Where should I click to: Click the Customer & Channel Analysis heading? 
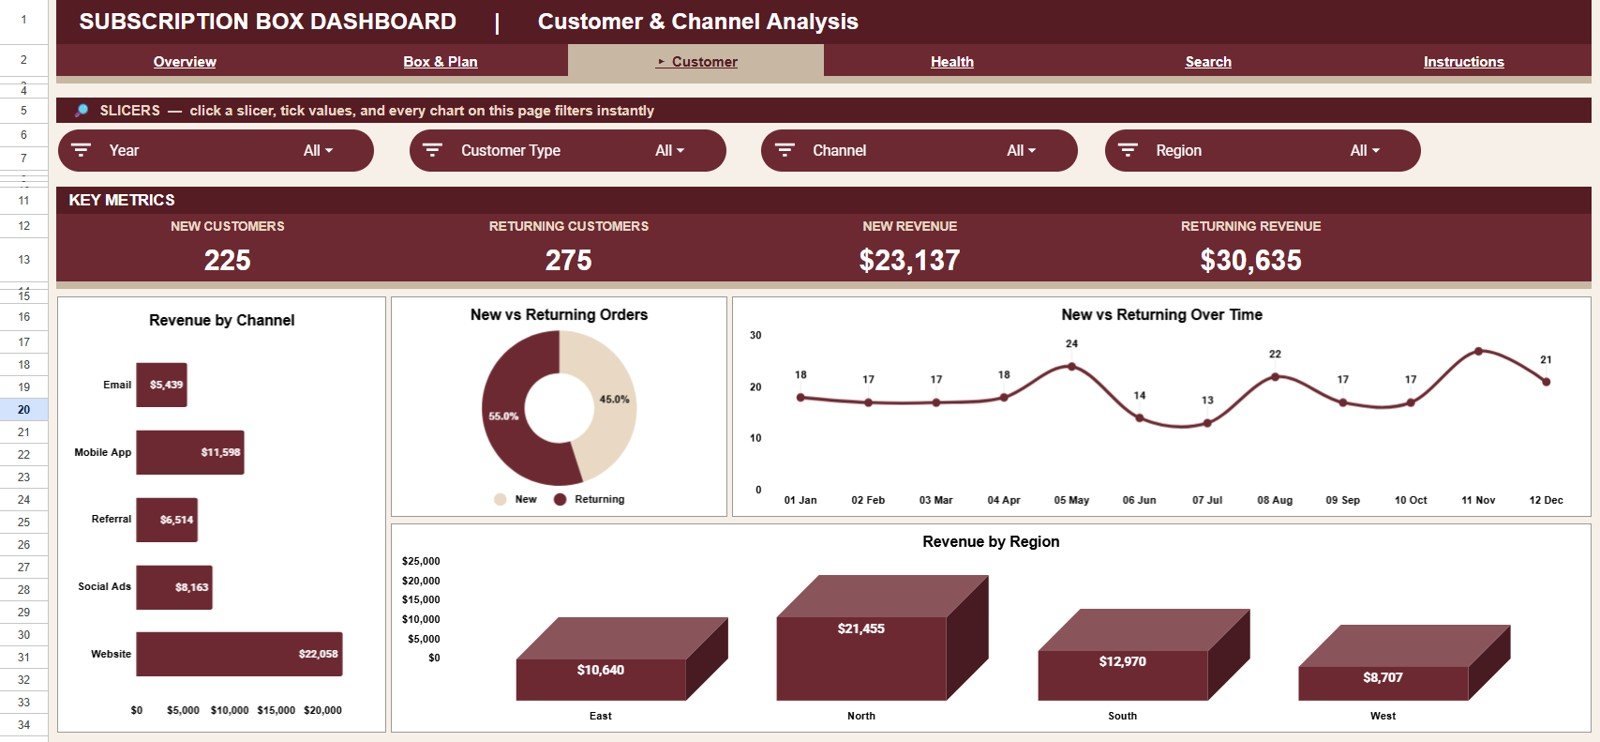click(x=698, y=21)
